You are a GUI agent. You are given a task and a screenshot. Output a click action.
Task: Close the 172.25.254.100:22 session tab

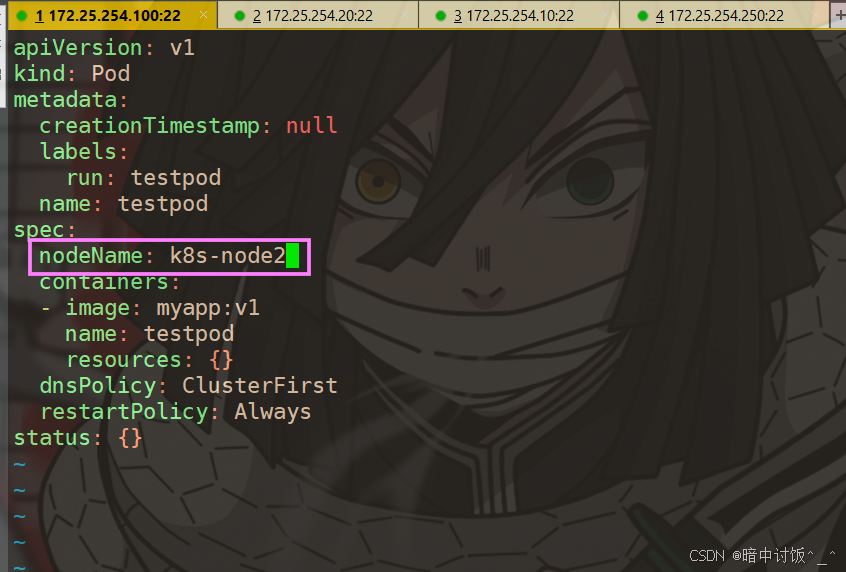tap(203, 15)
